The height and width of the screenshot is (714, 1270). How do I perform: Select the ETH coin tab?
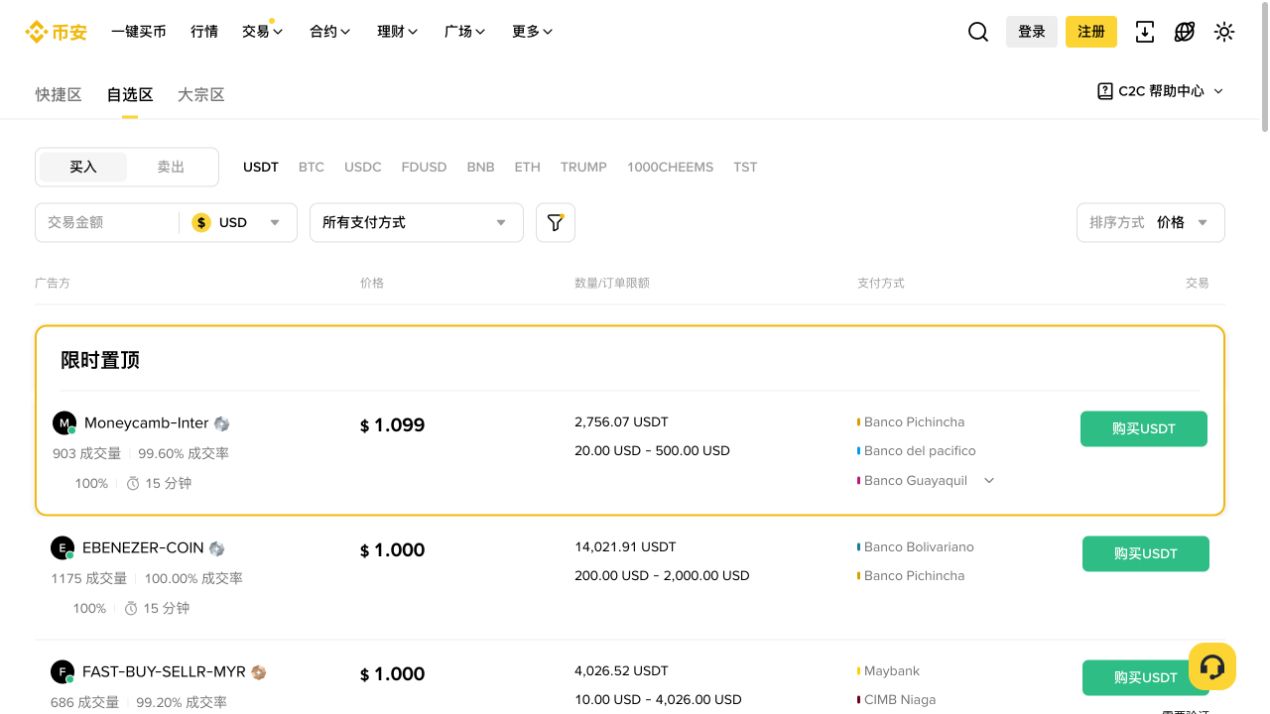tap(527, 167)
